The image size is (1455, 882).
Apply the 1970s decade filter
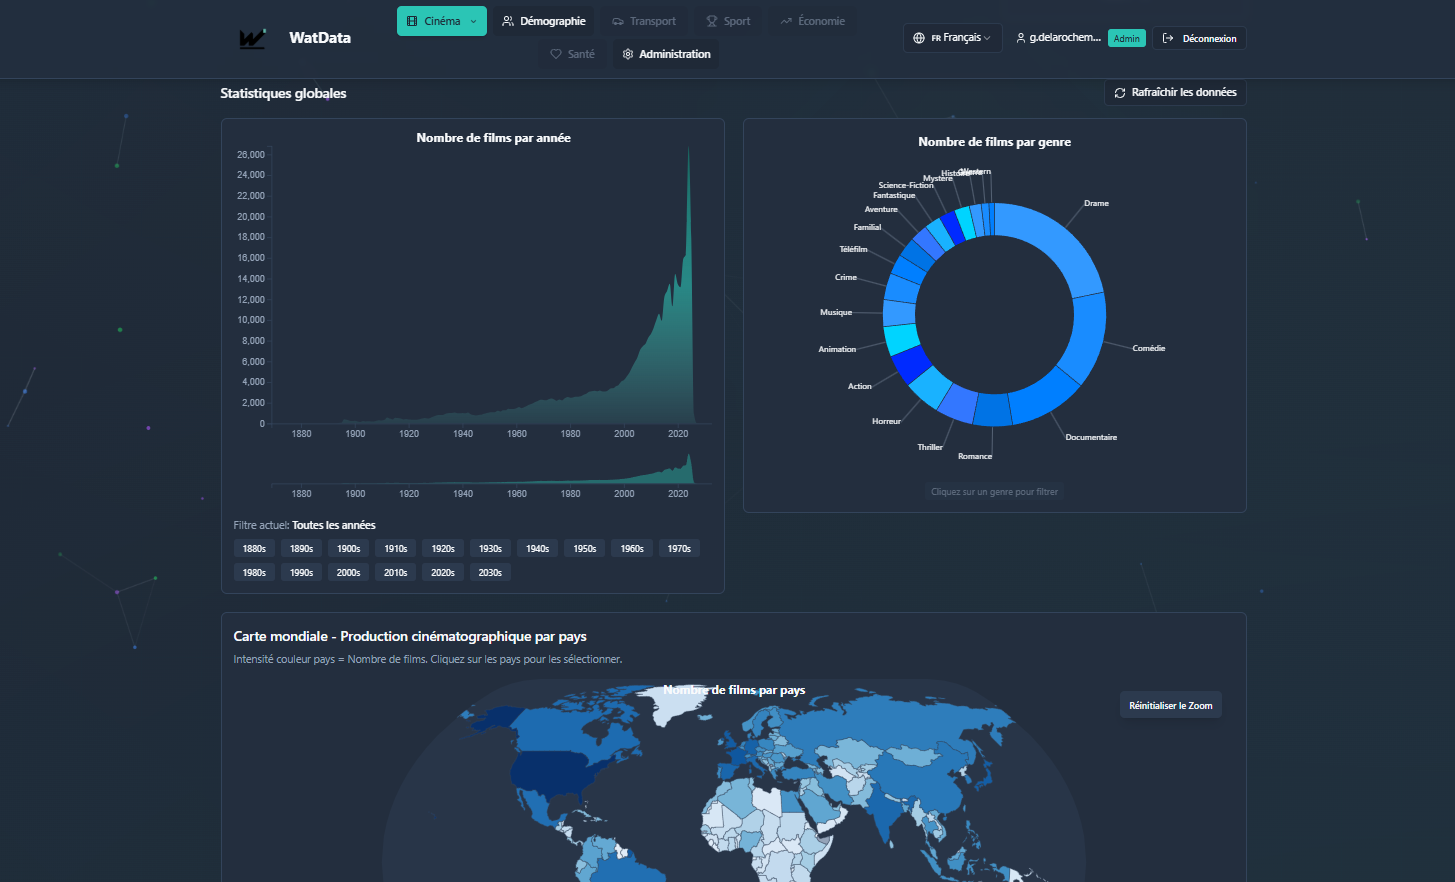pyautogui.click(x=679, y=548)
